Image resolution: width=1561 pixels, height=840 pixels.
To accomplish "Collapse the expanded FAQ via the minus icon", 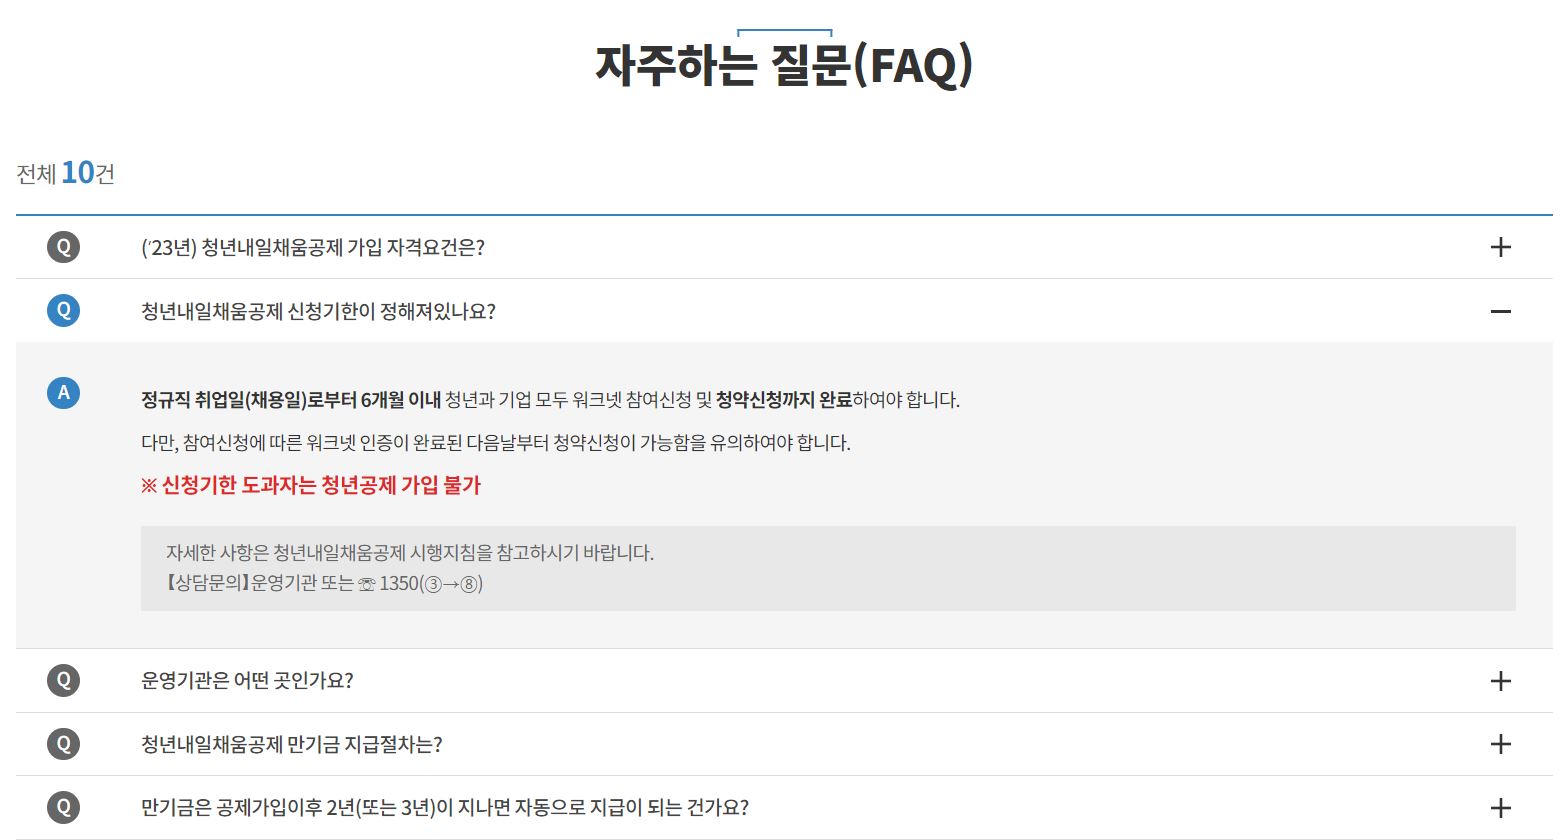I will [x=1500, y=311].
